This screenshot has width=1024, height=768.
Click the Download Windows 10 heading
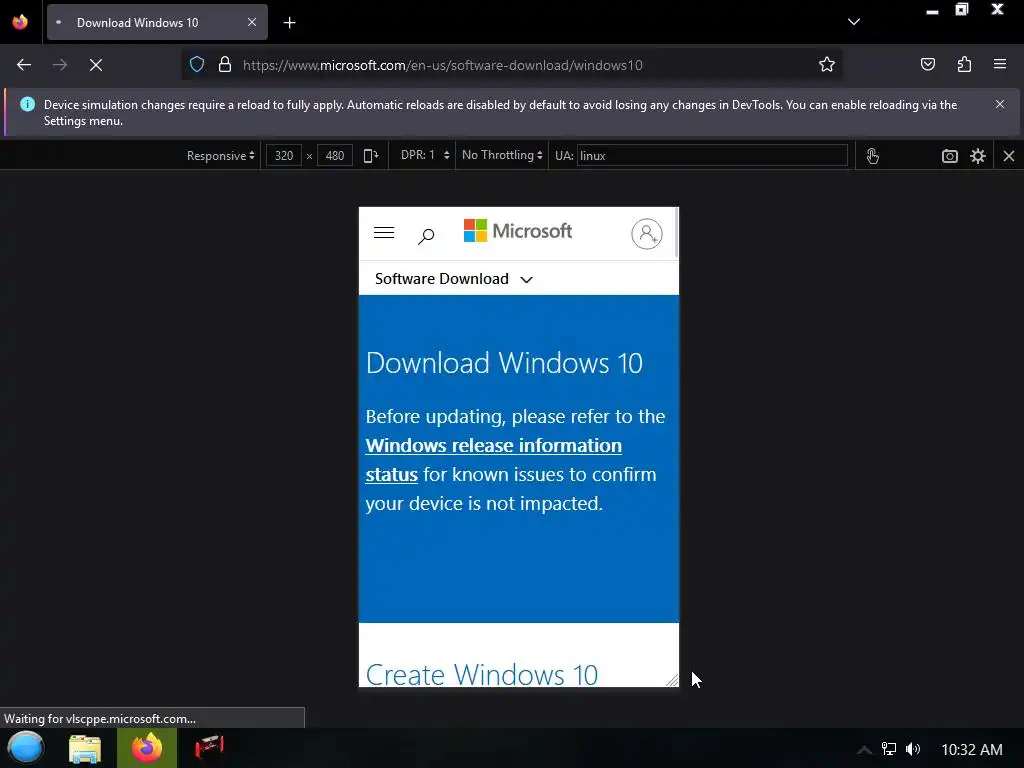504,363
